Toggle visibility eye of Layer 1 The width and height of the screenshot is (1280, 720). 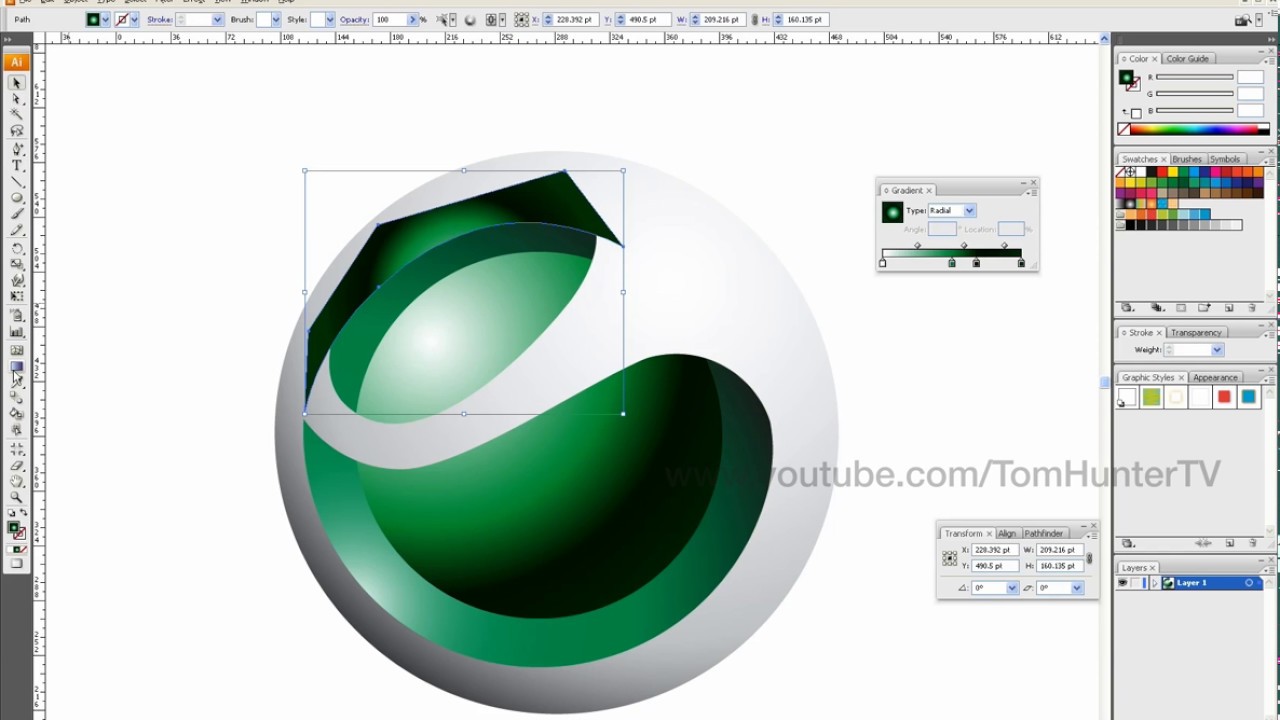pos(1123,583)
